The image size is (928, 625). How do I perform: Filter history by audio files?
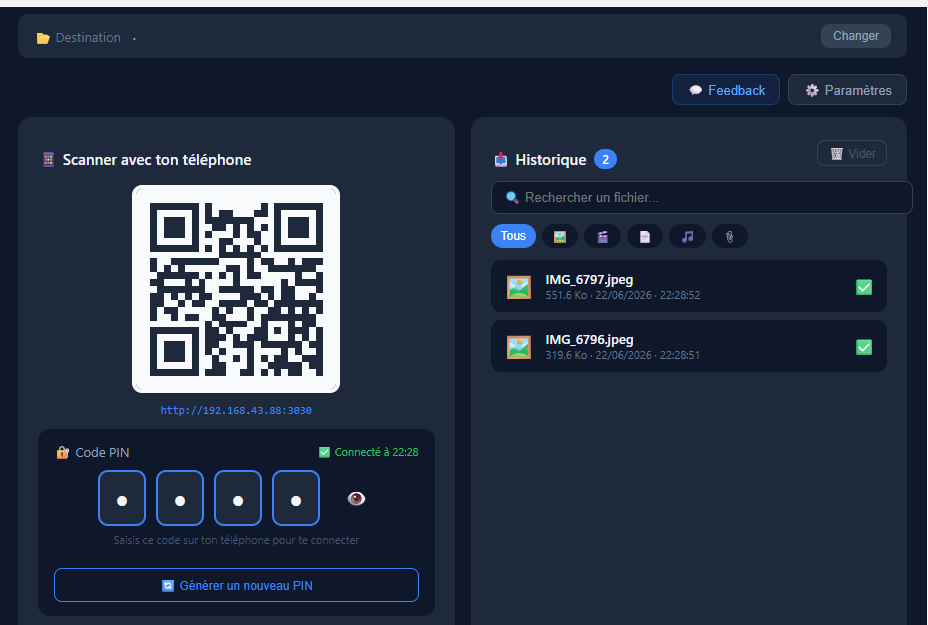687,236
